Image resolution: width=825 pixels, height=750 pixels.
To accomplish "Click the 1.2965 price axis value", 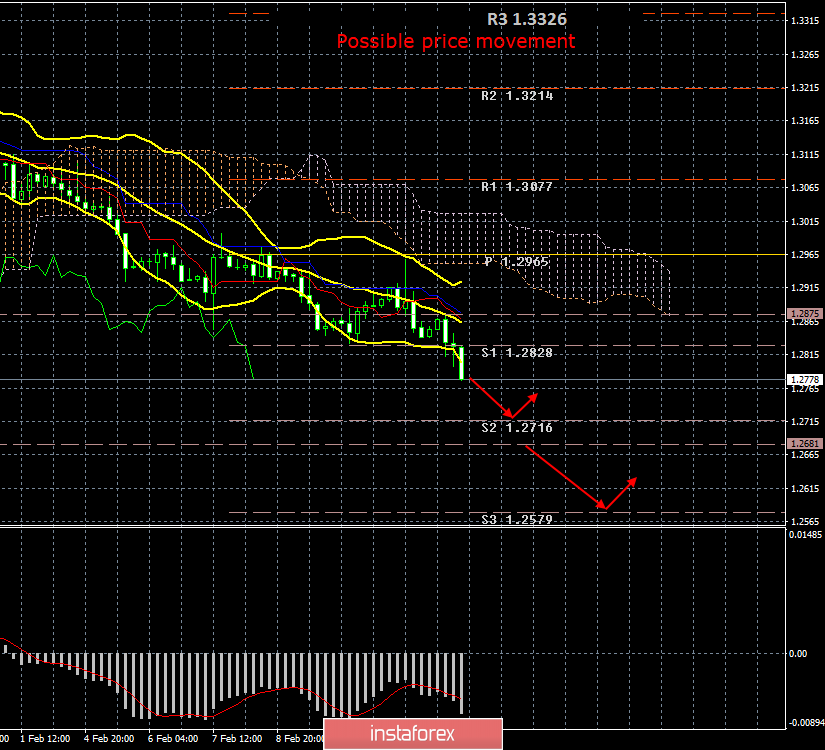I will (805, 255).
